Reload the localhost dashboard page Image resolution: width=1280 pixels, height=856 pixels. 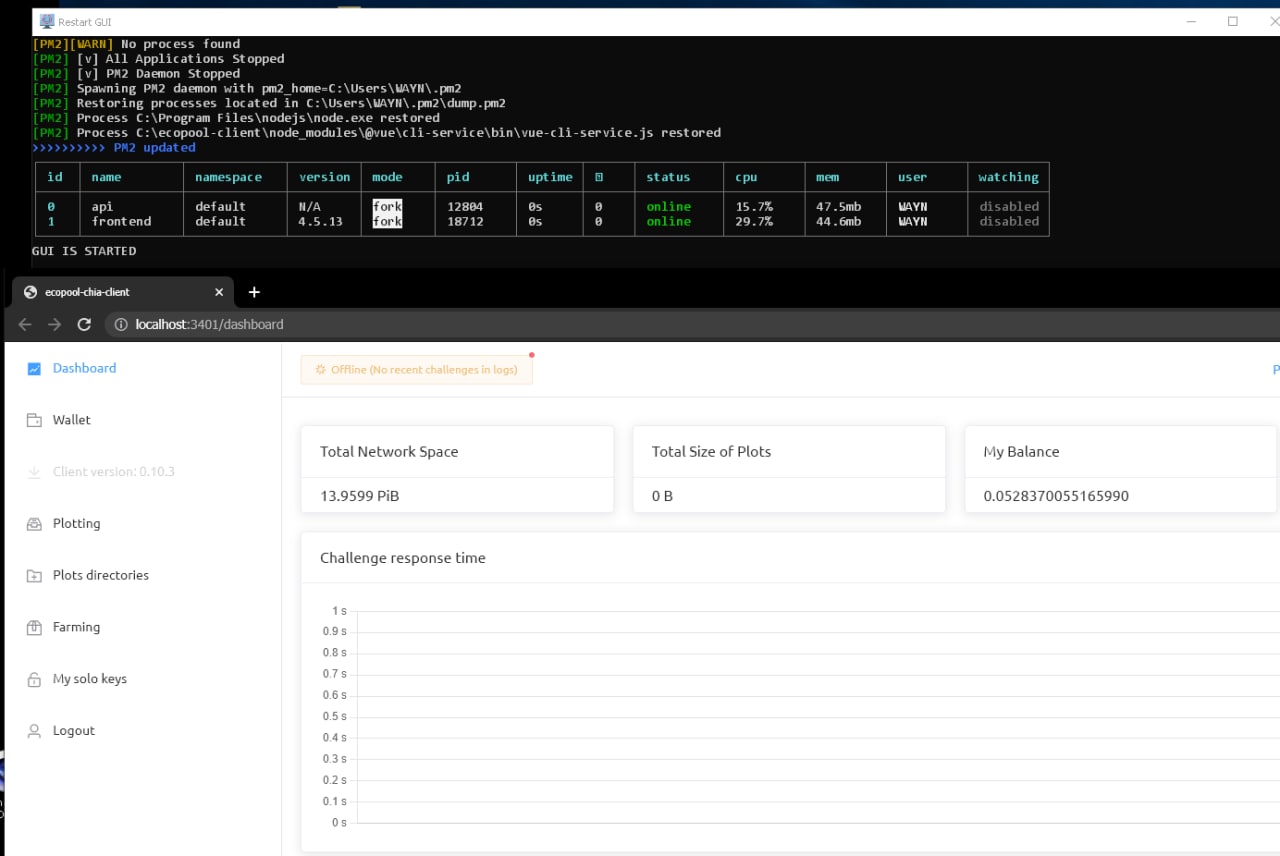point(84,324)
